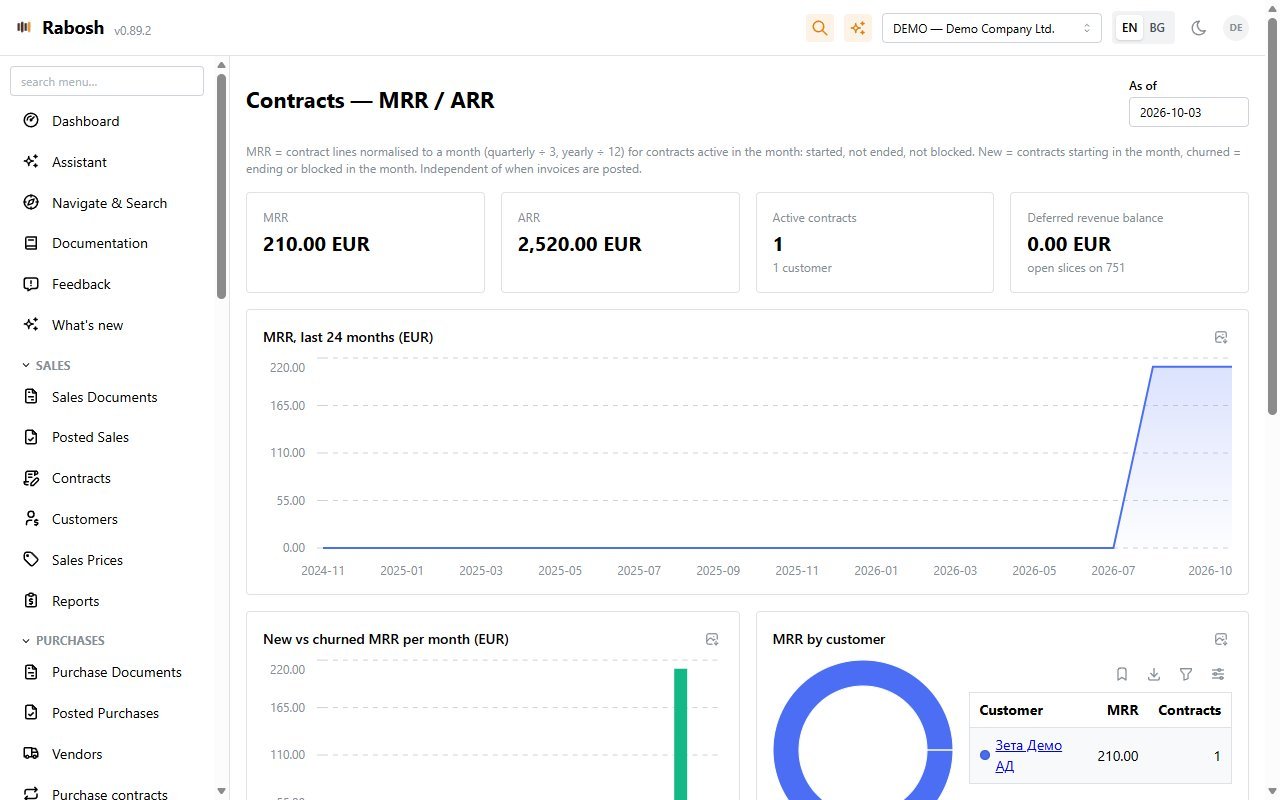Collapse the SALES section
Viewport: 1280px width, 800px height.
point(46,366)
